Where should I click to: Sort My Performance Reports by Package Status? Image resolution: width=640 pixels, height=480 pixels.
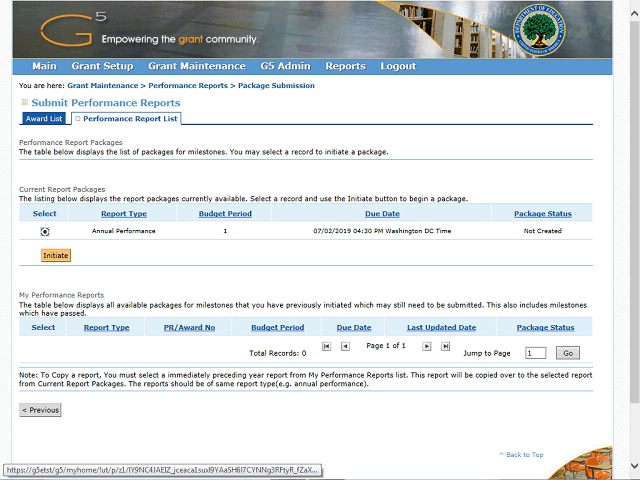545,327
